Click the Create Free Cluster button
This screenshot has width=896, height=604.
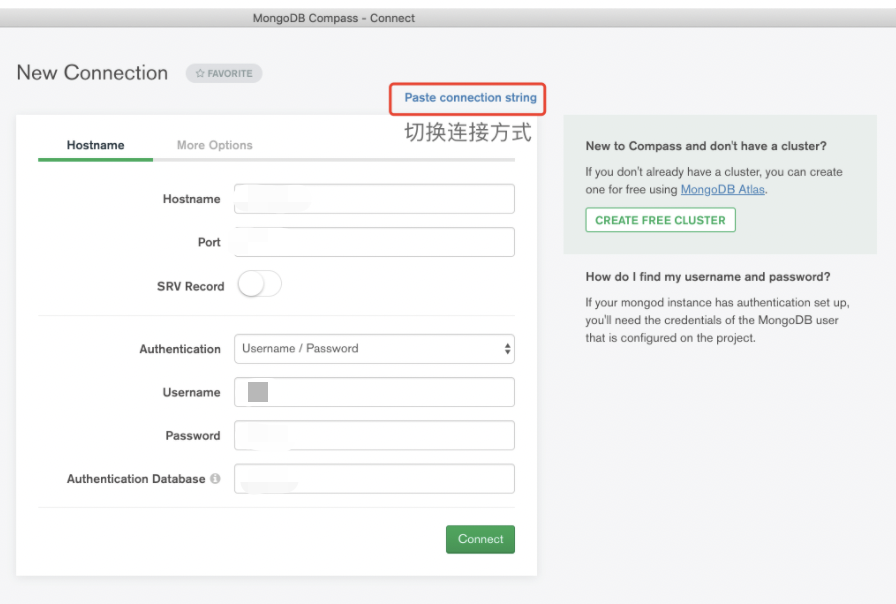coord(660,220)
